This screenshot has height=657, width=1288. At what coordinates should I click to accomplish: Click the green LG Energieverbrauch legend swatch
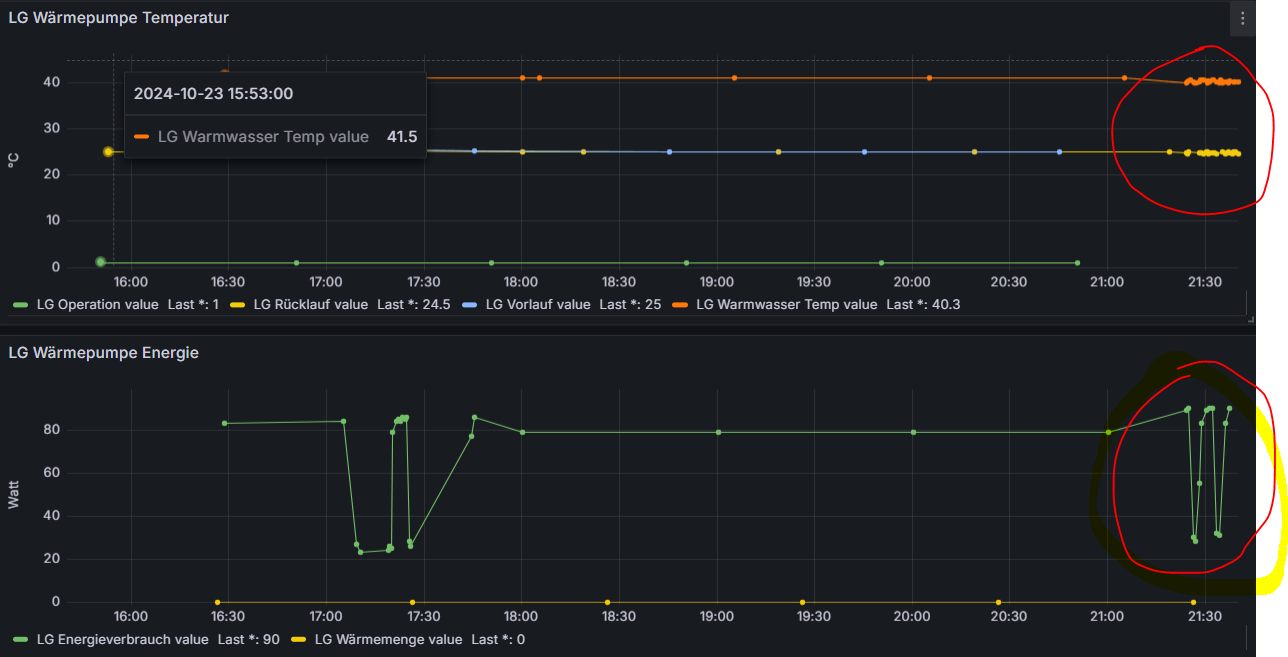19,639
